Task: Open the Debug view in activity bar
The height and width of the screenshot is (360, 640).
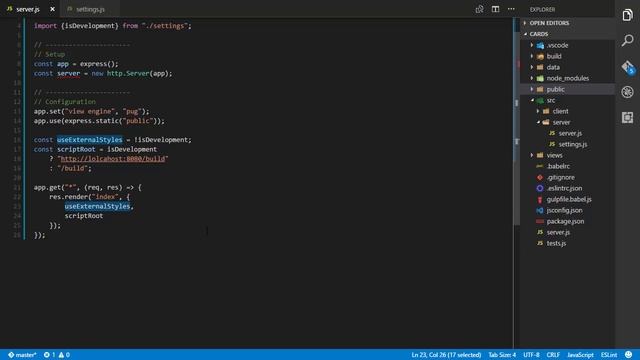Action: coord(627,92)
